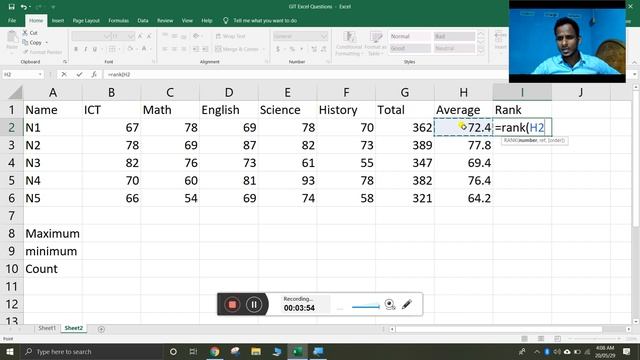The width and height of the screenshot is (640, 360).
Task: Apply the Good cell style
Action: pyautogui.click(x=409, y=48)
